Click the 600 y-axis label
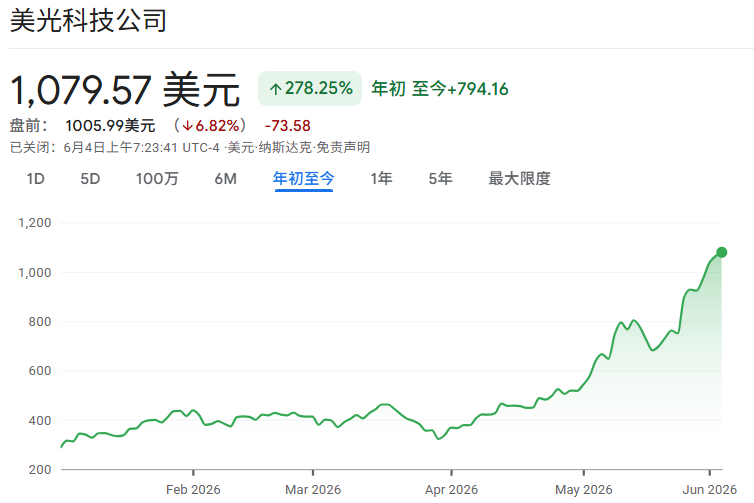 click(40, 371)
